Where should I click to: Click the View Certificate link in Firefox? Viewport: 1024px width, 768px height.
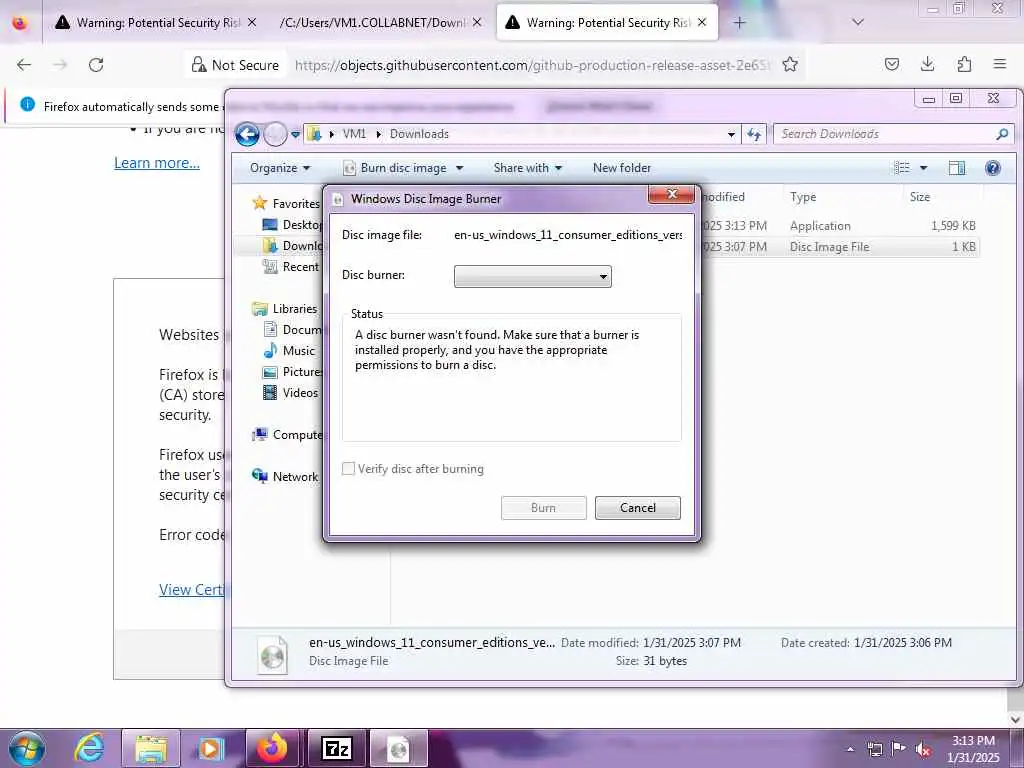coord(191,590)
